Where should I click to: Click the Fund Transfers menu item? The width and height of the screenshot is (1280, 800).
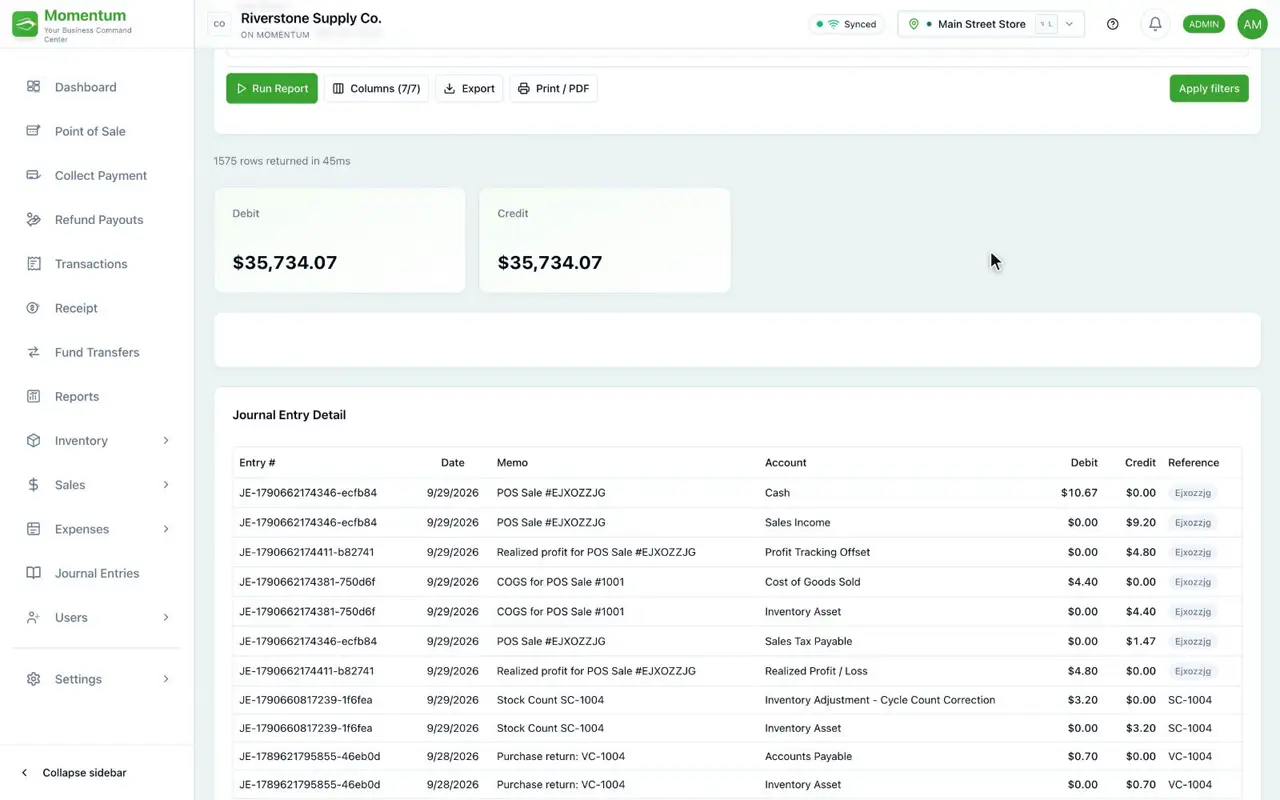[96, 352]
